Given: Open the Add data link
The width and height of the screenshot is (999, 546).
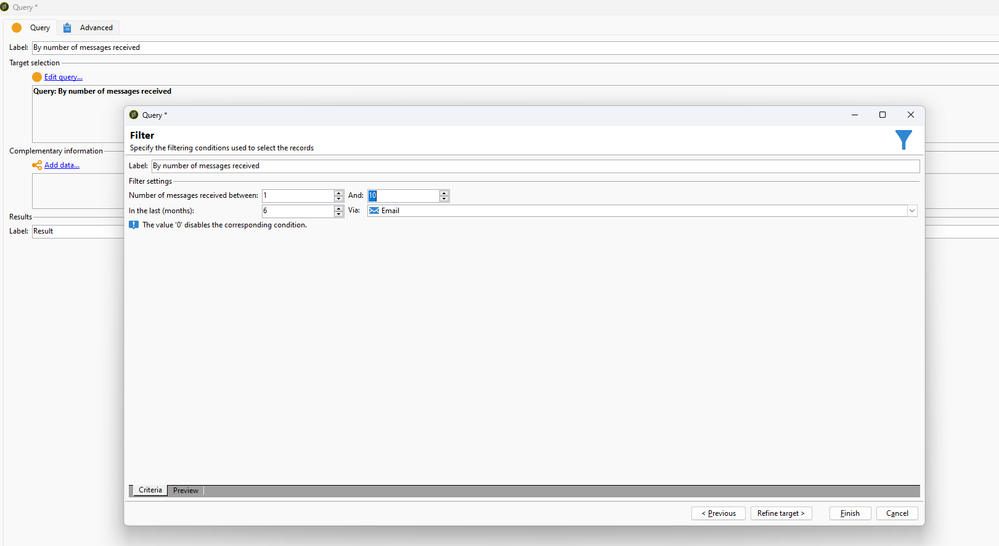Looking at the screenshot, I should [x=61, y=165].
